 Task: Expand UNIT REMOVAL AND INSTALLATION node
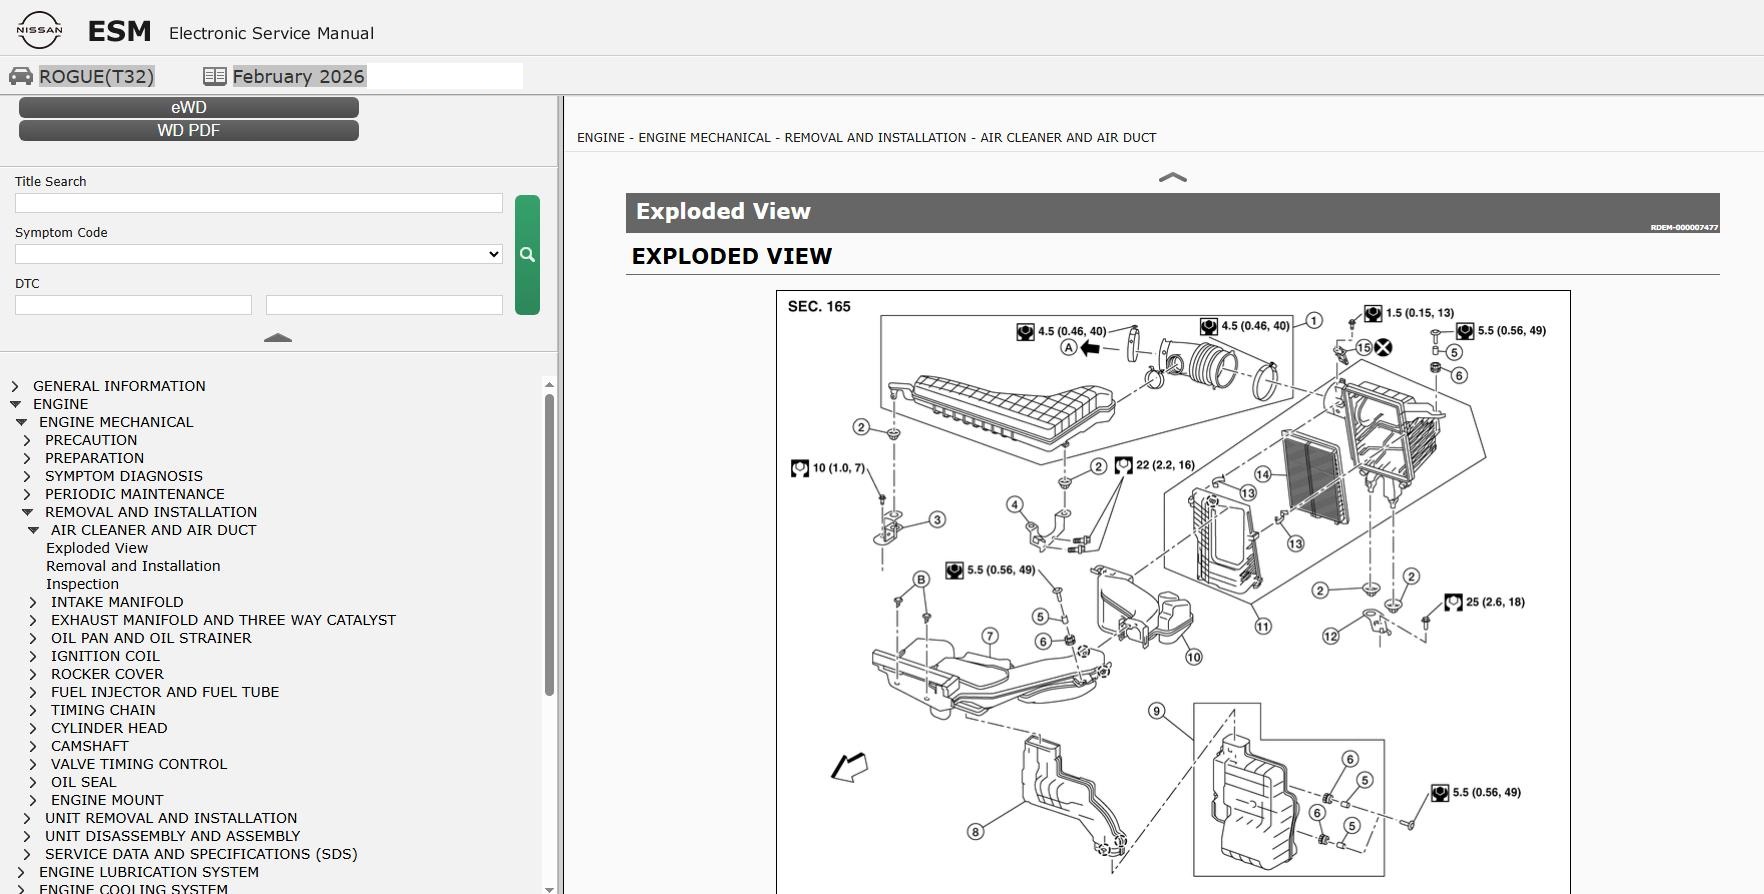coord(27,818)
